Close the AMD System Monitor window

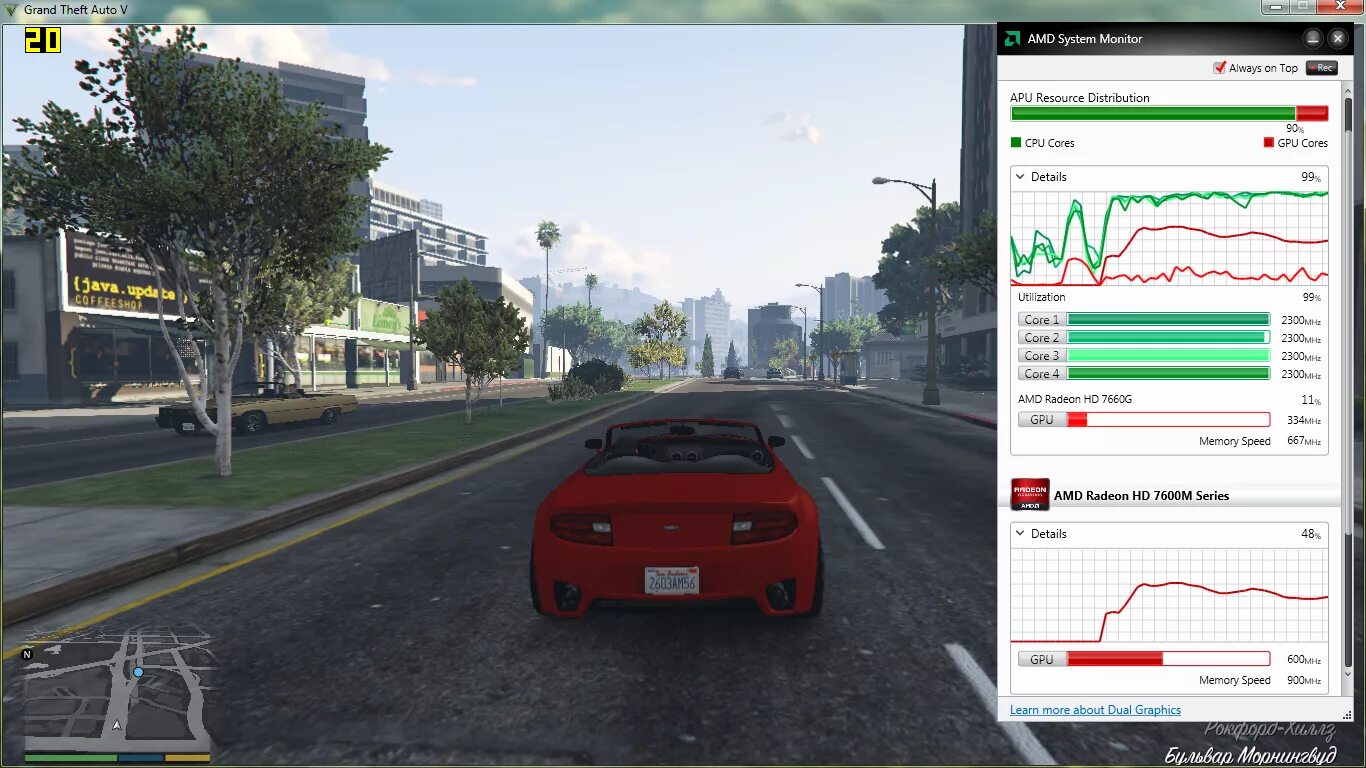(1339, 39)
